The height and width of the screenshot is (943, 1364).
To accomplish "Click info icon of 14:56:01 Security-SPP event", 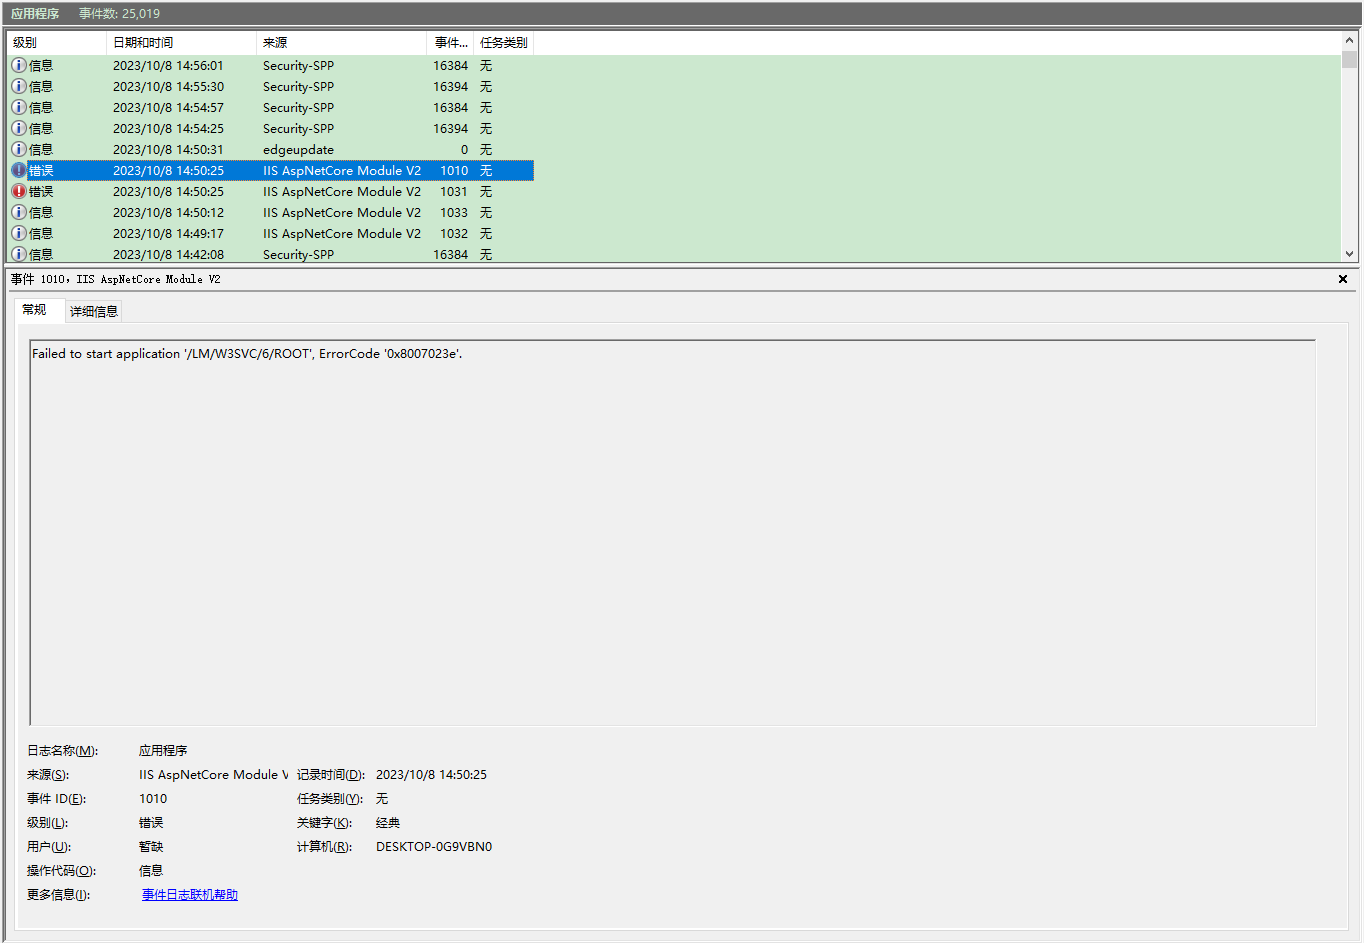I will click(19, 65).
